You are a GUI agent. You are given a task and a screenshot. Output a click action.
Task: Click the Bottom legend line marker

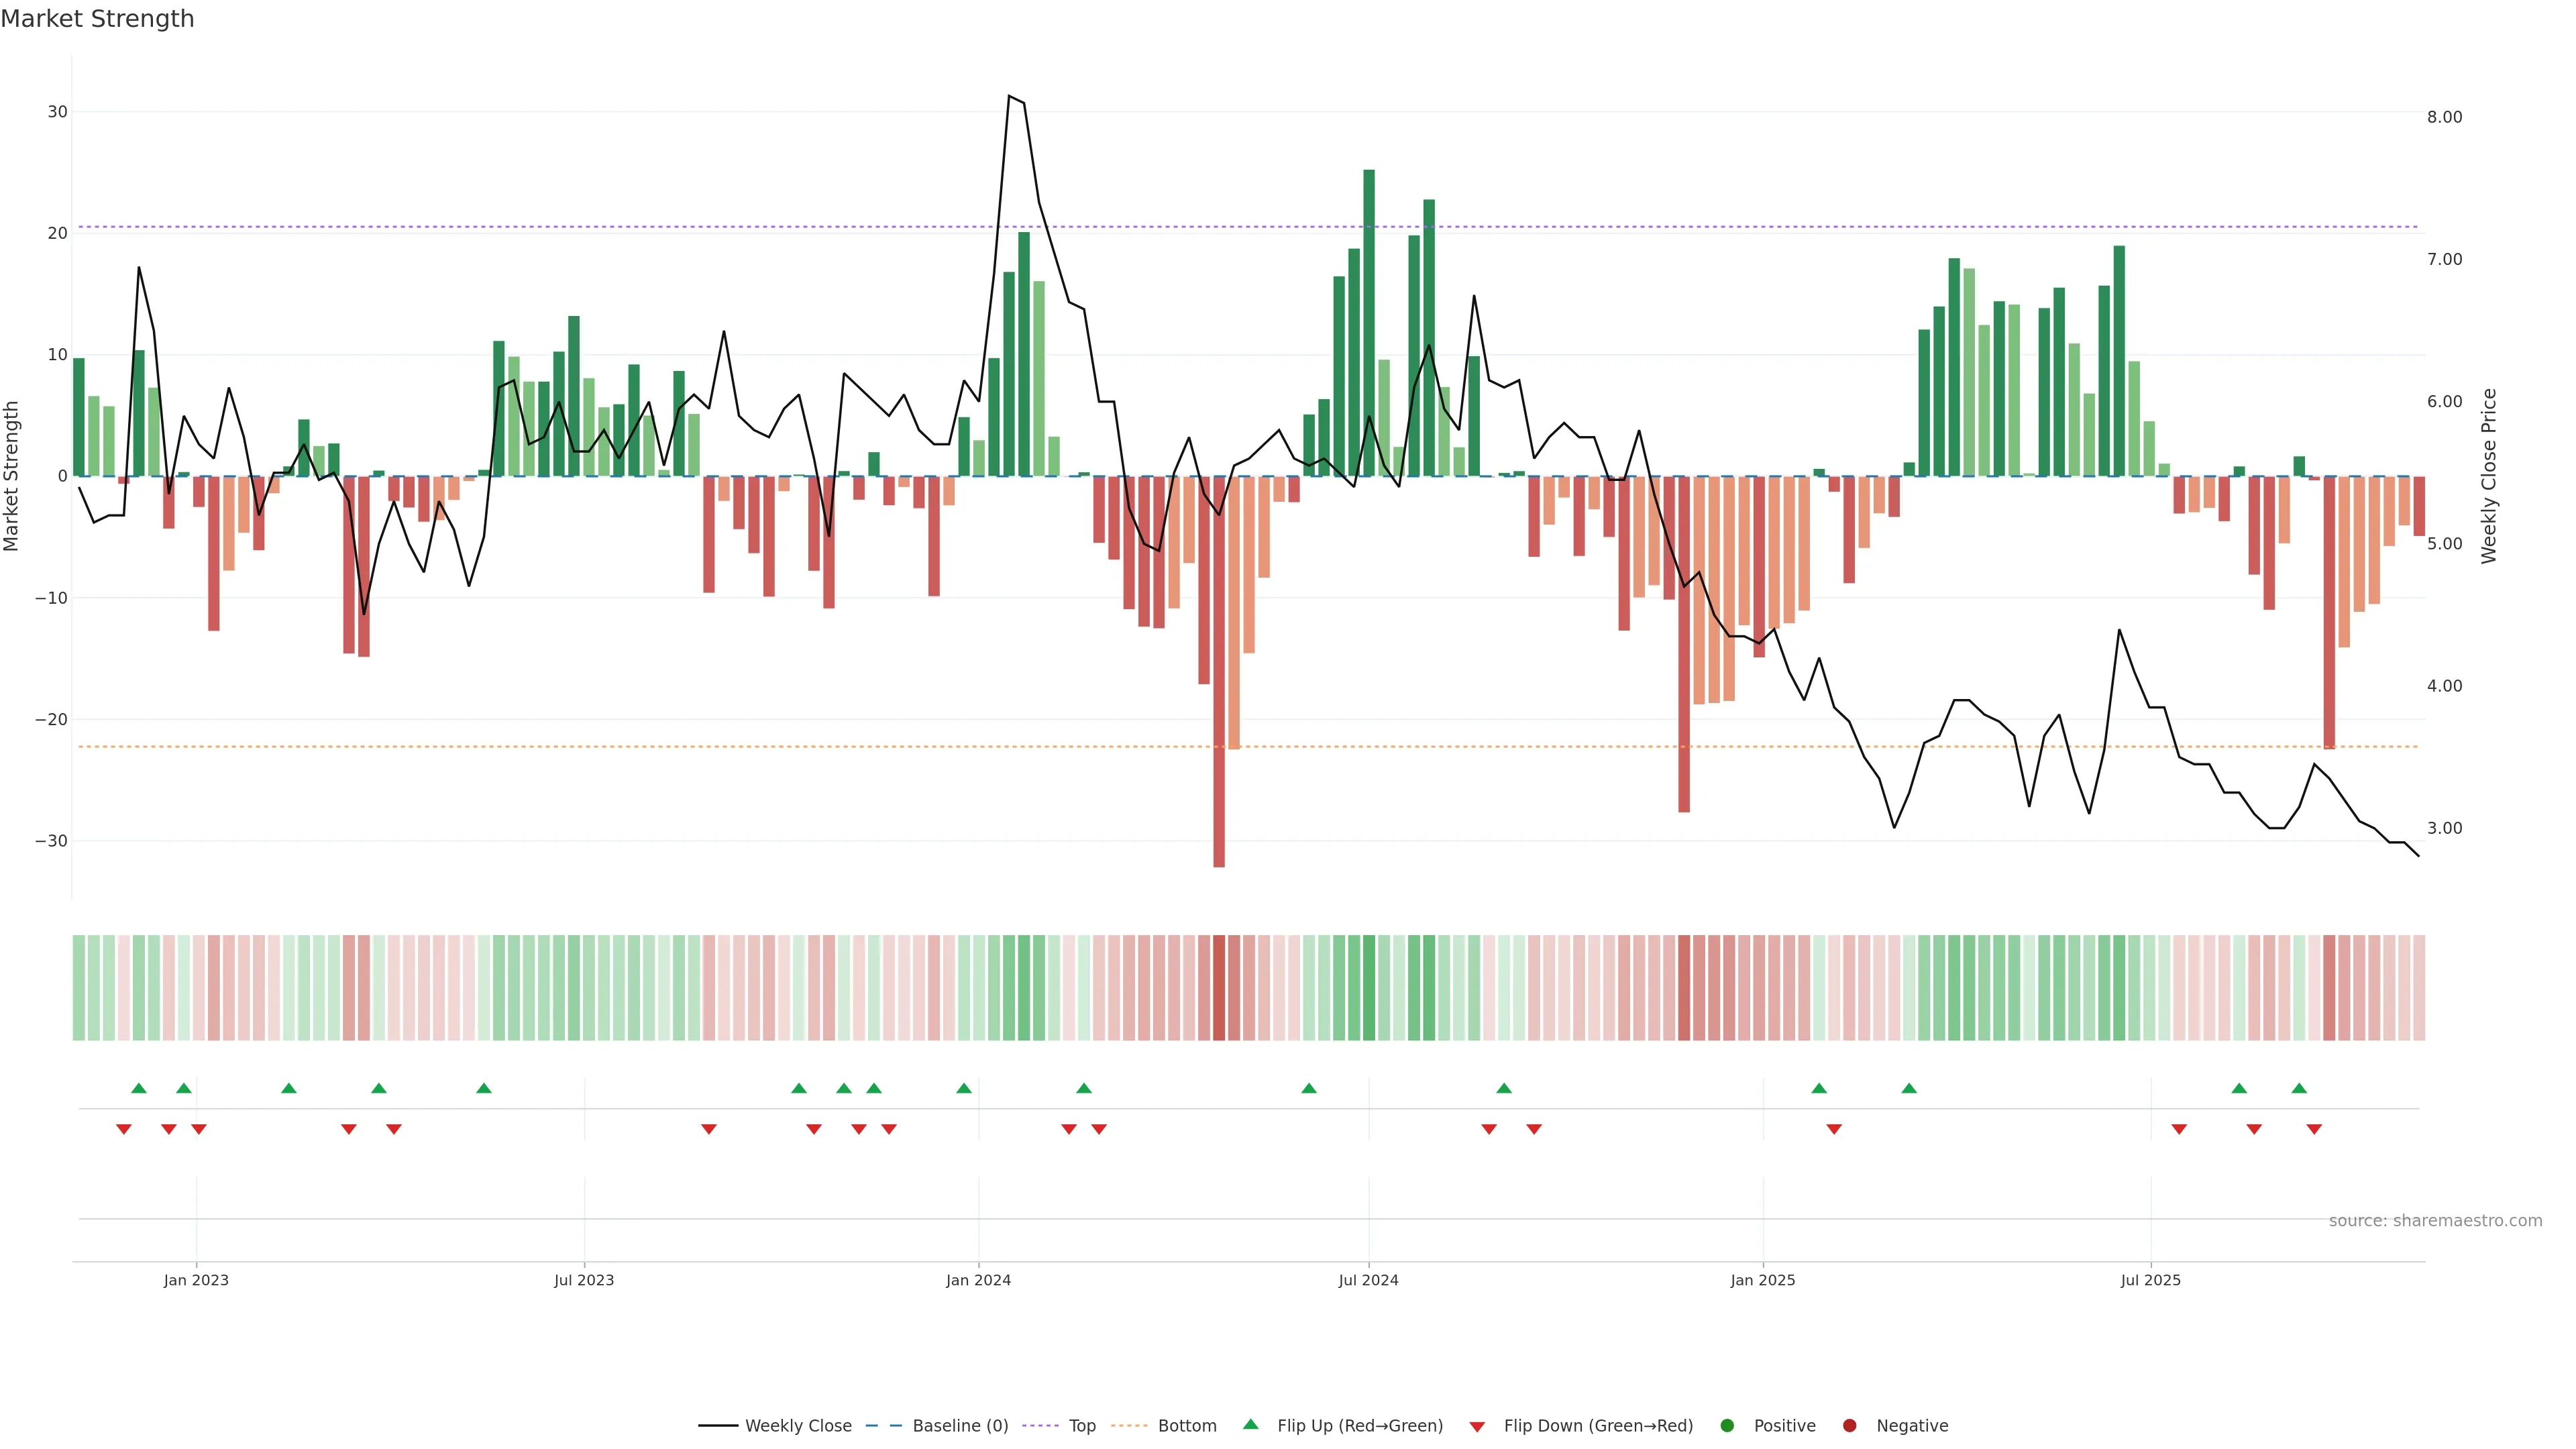click(1129, 1426)
